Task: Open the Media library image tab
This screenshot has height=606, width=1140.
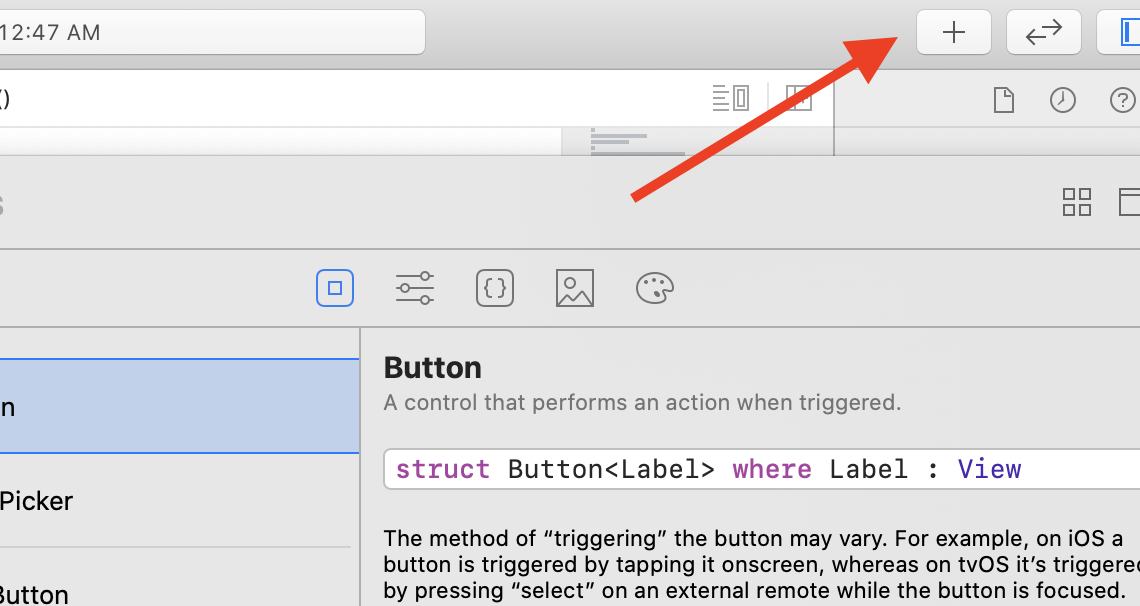Action: [x=575, y=288]
